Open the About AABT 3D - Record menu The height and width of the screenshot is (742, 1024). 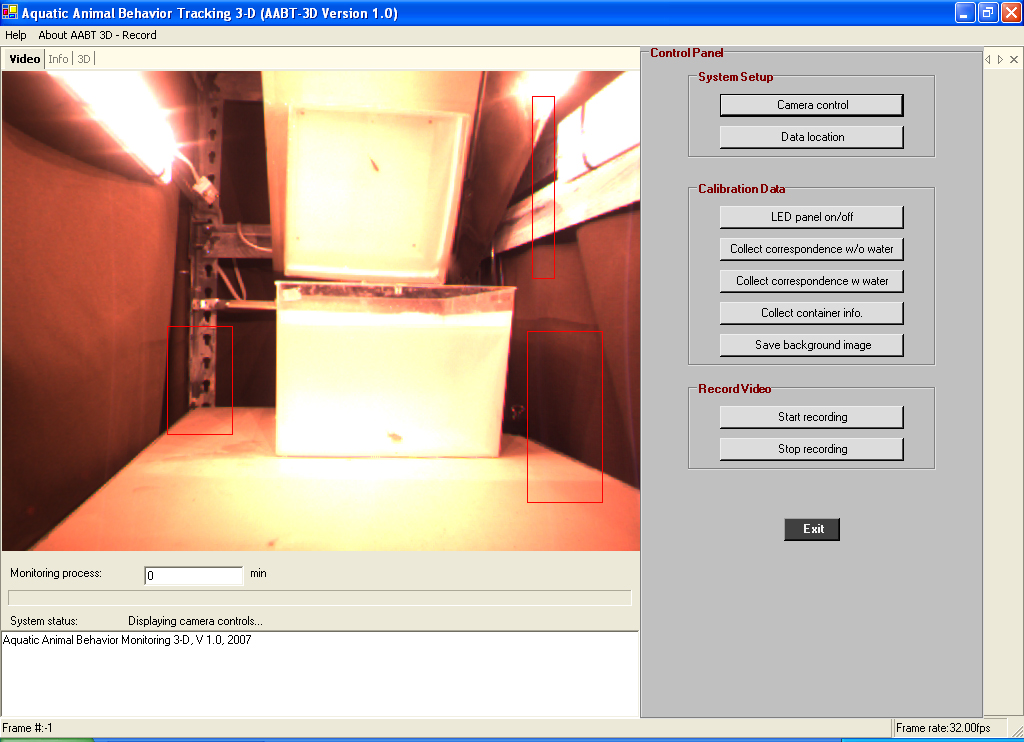point(97,35)
